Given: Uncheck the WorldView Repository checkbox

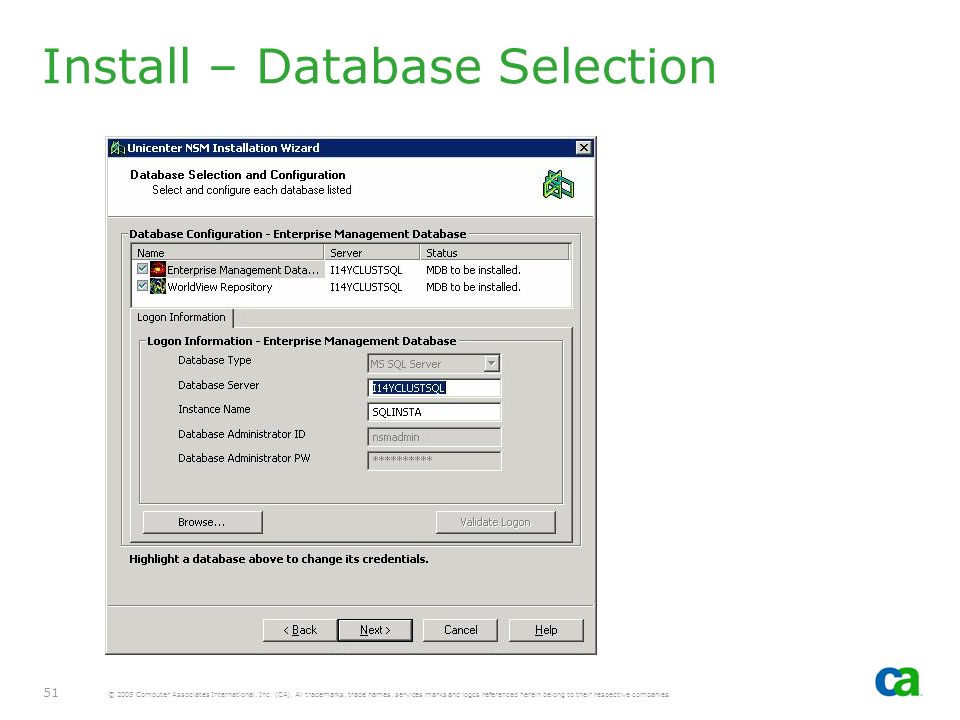Looking at the screenshot, I should coord(143,286).
